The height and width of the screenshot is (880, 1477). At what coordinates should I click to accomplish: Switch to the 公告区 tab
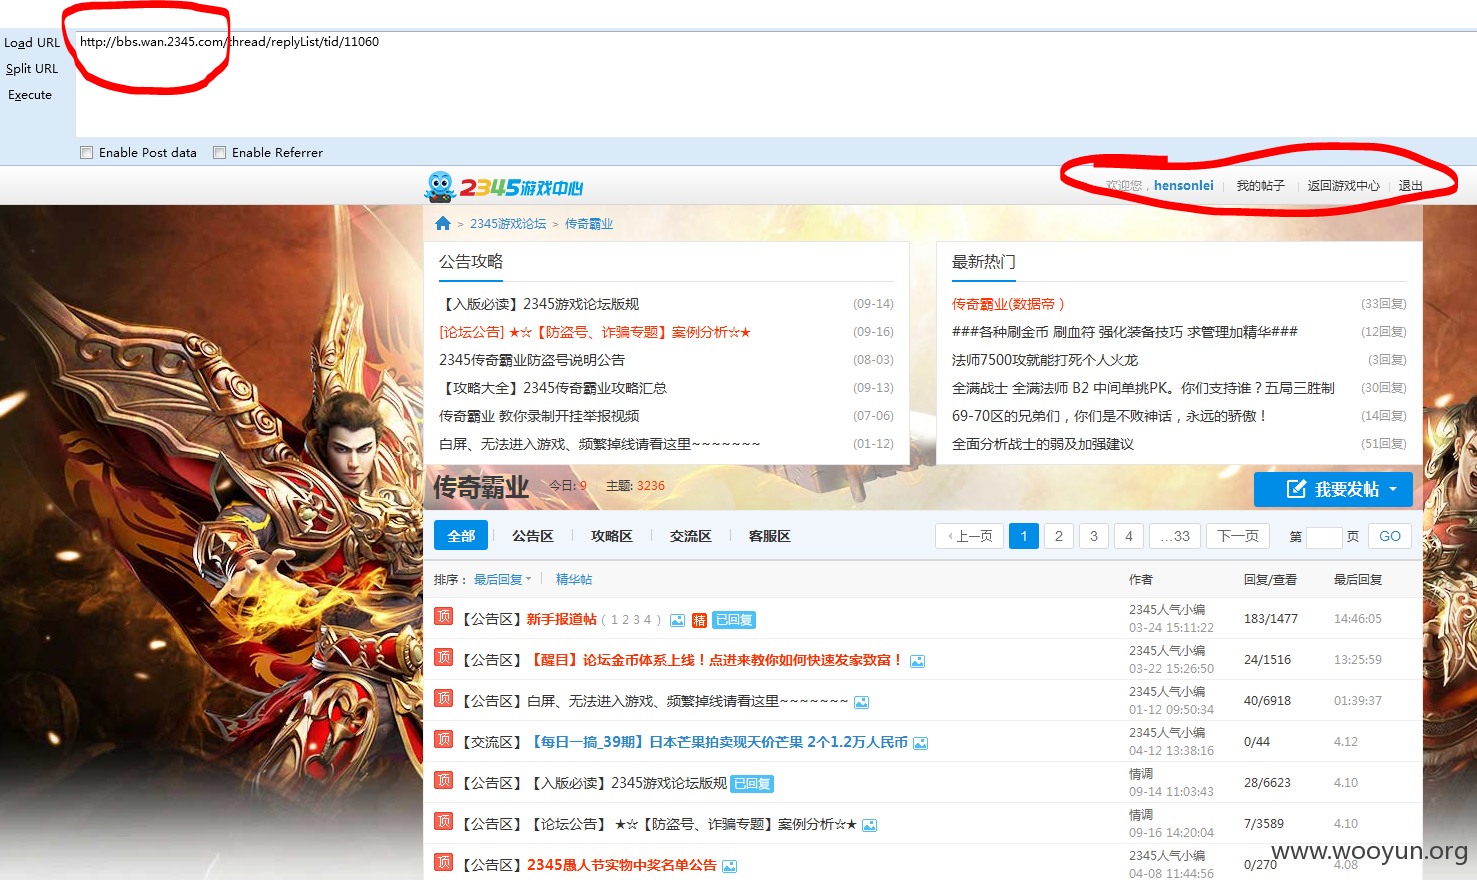pos(533,536)
